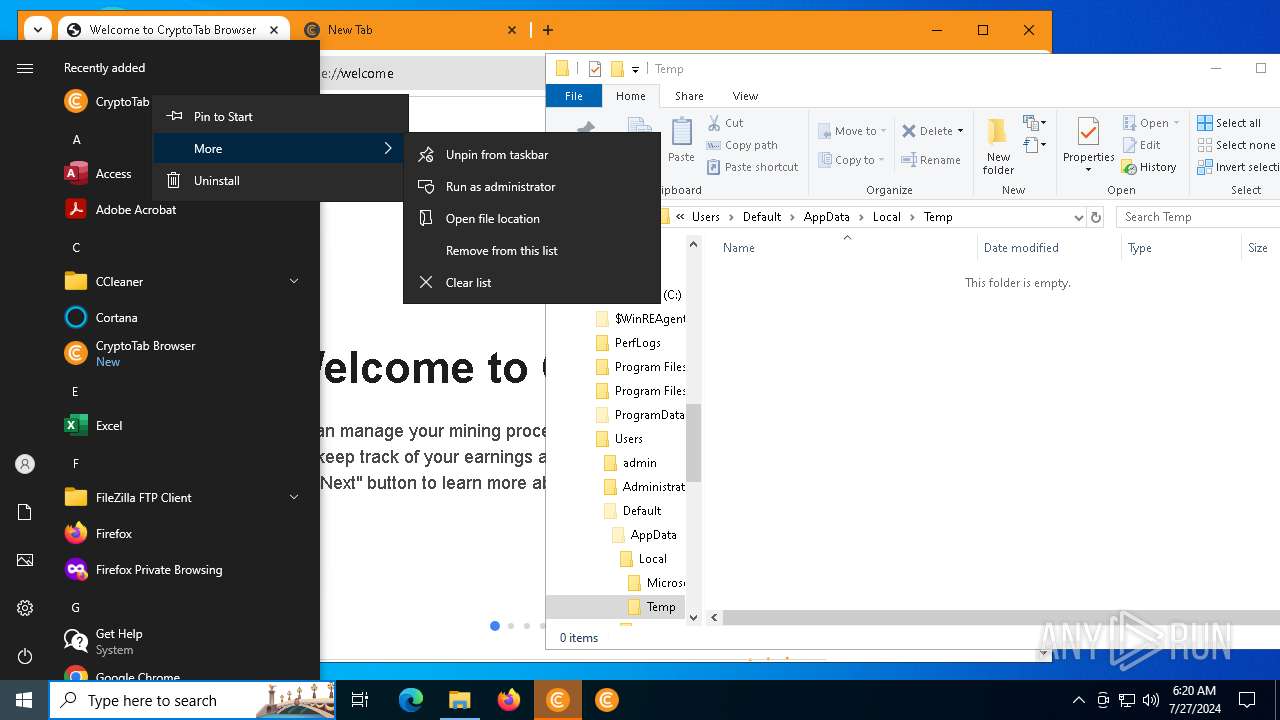Click the Power icon in Start sidebar

pyautogui.click(x=25, y=656)
